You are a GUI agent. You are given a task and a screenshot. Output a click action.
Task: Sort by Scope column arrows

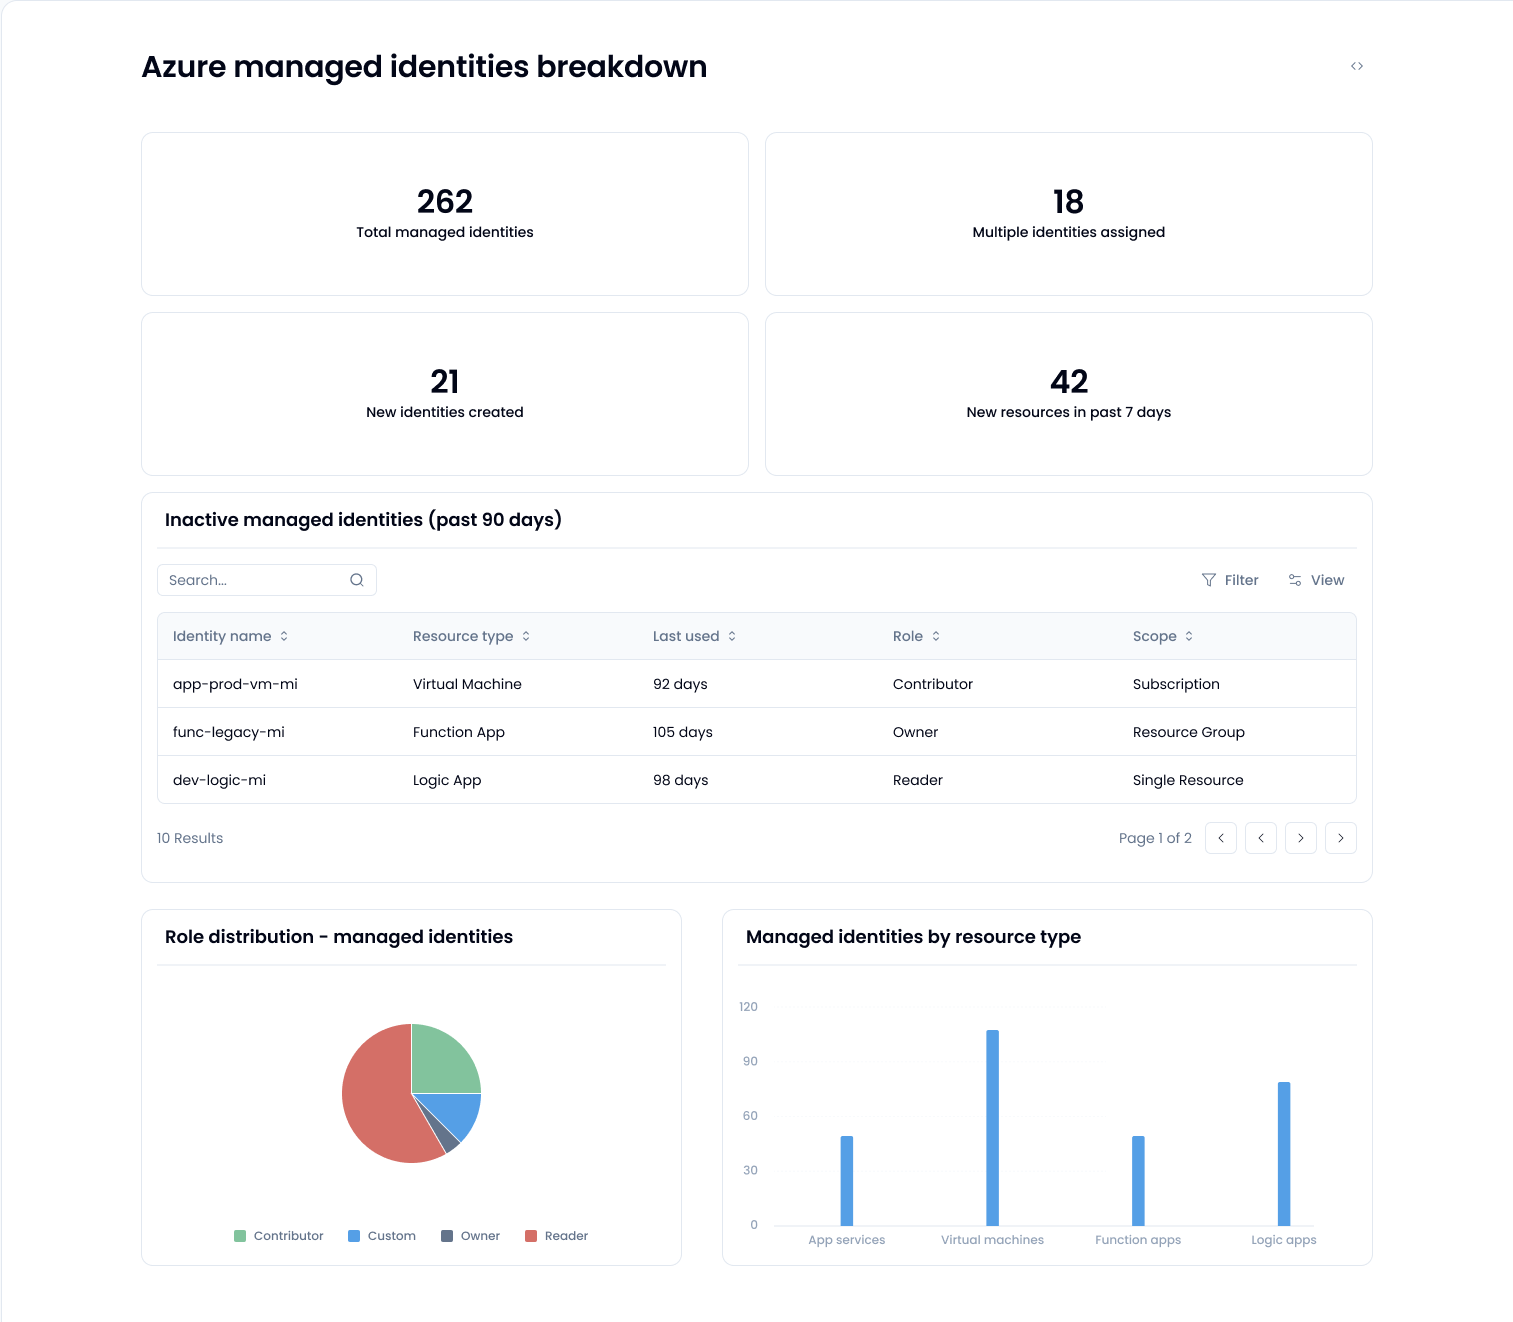click(1189, 636)
